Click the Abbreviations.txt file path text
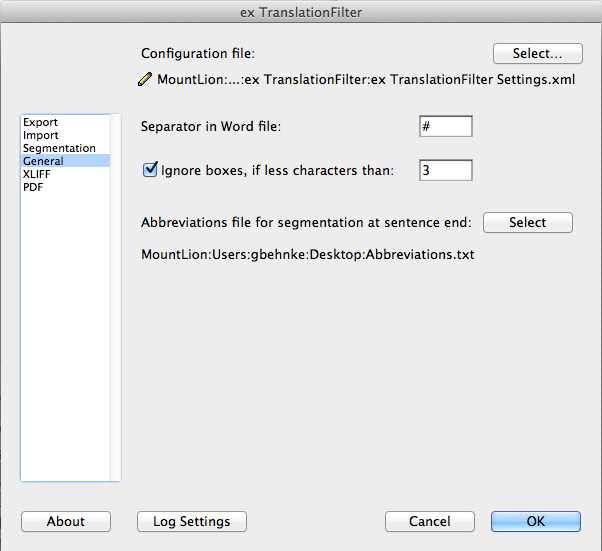Viewport: 602px width, 551px height. [x=308, y=255]
